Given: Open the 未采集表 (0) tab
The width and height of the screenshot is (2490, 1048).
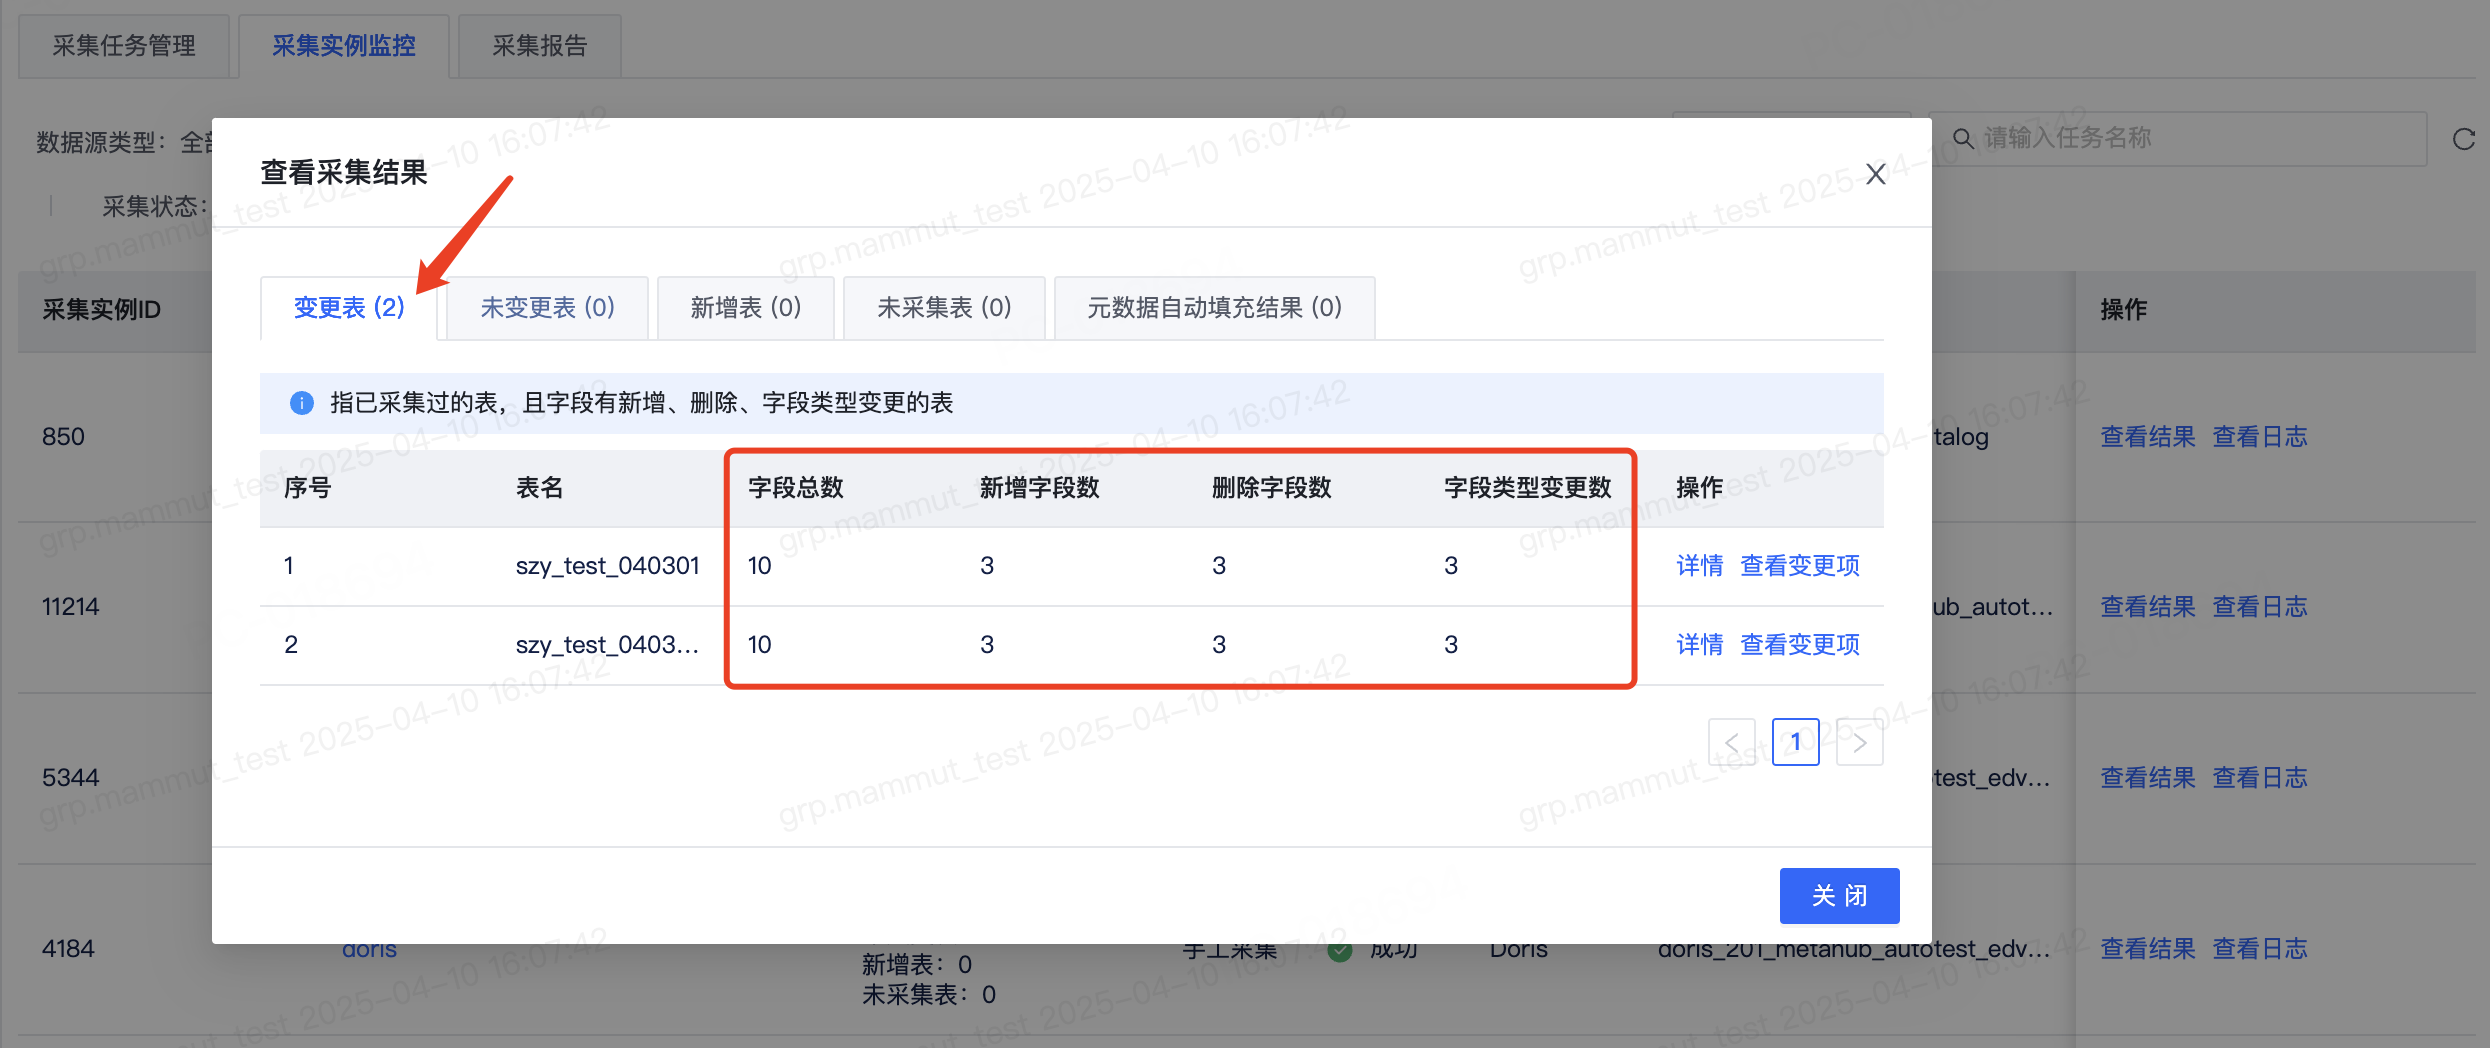Looking at the screenshot, I should [x=943, y=307].
